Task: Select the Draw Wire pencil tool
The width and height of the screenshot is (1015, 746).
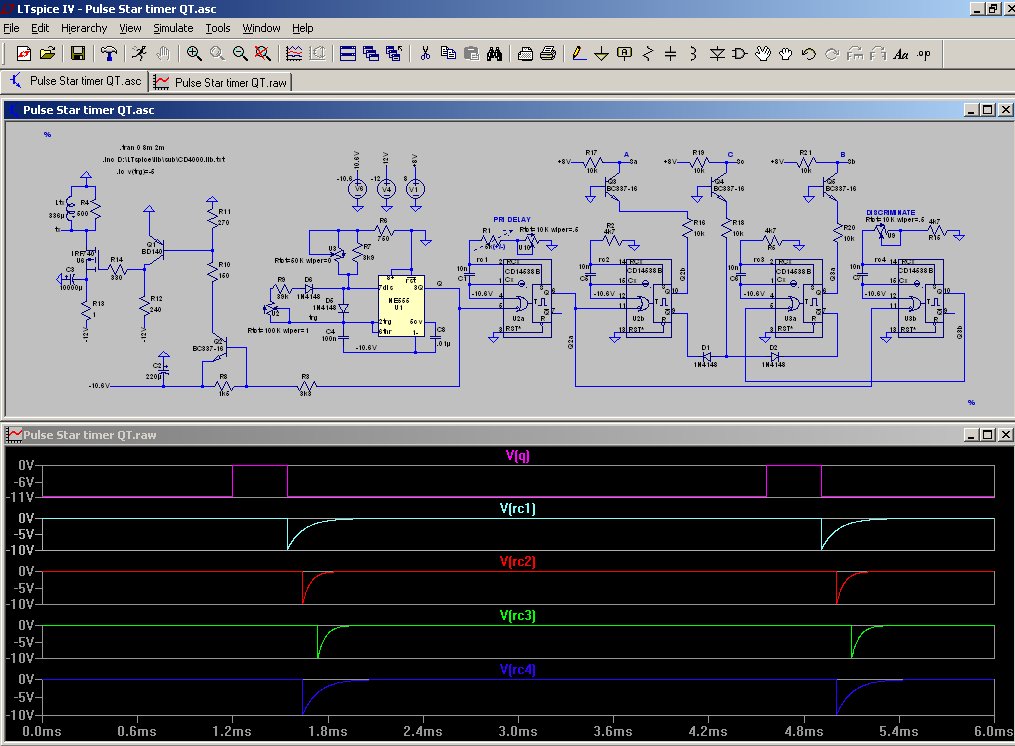Action: pos(577,53)
